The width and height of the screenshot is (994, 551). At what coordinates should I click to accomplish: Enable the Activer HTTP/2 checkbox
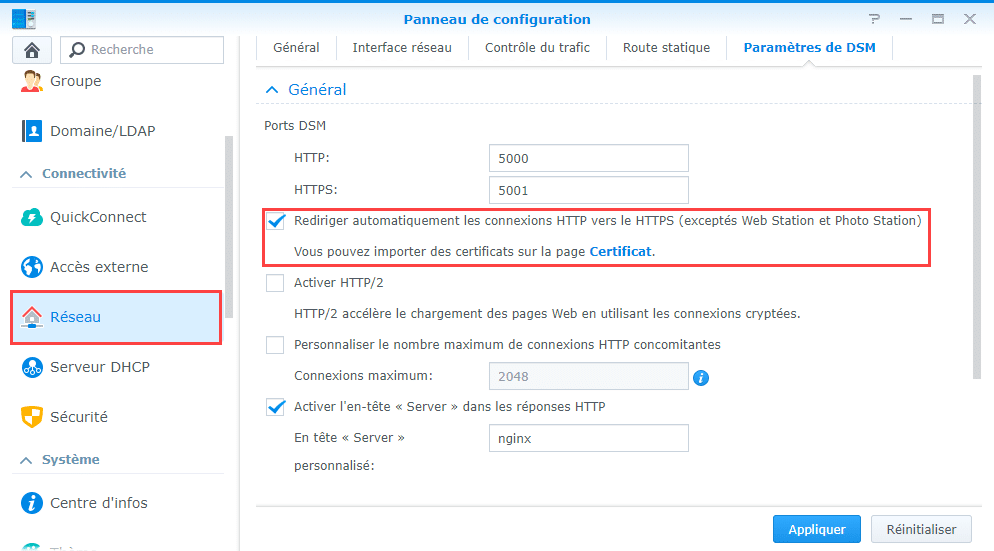[276, 283]
